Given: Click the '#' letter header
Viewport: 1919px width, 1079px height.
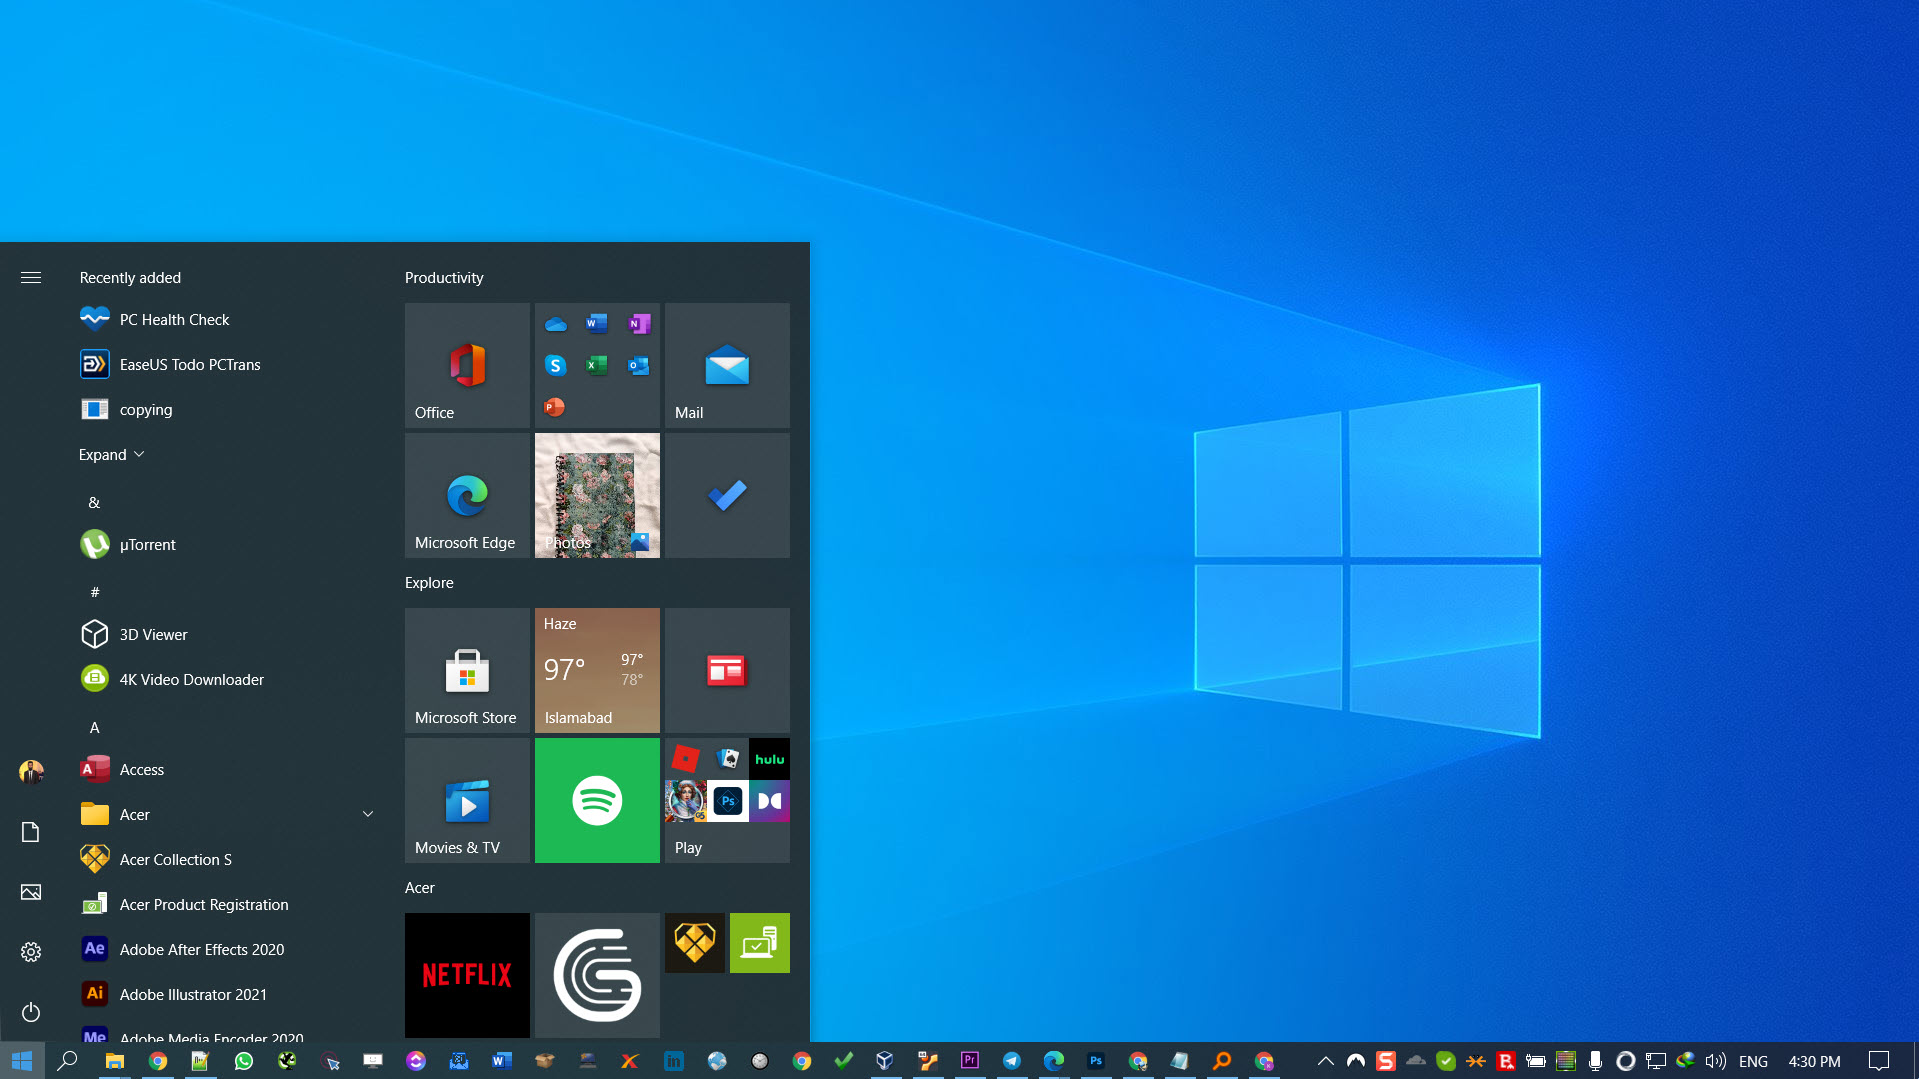Looking at the screenshot, I should click(95, 593).
